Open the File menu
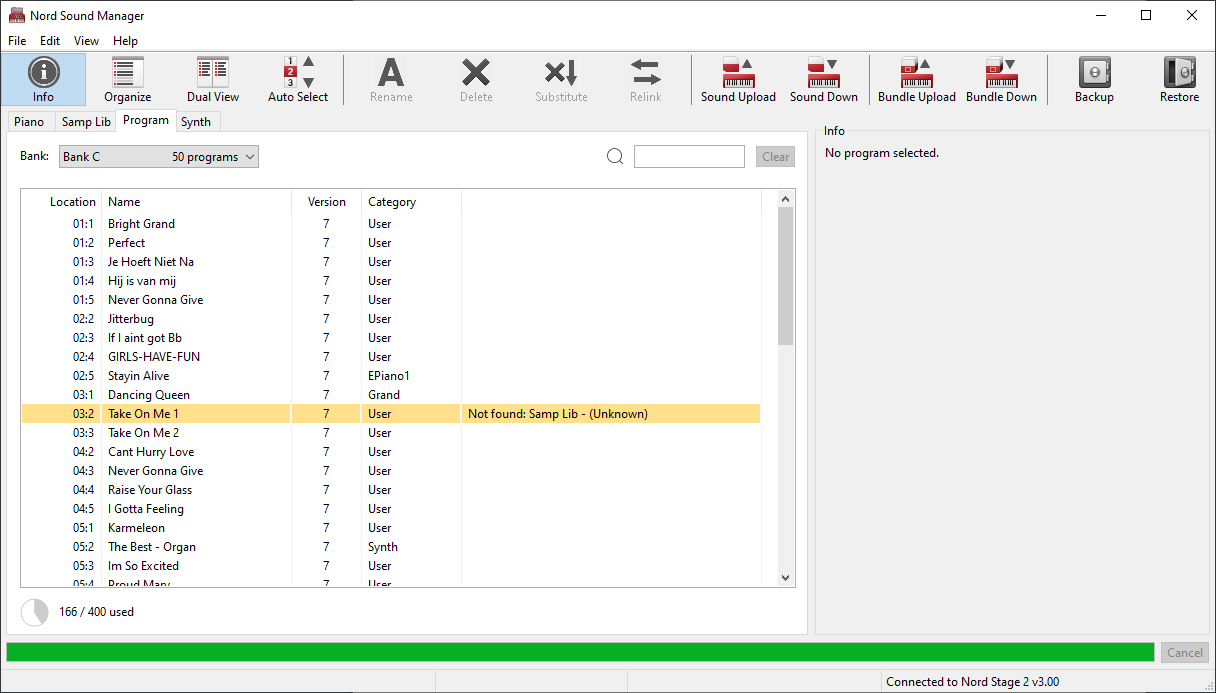 click(17, 41)
